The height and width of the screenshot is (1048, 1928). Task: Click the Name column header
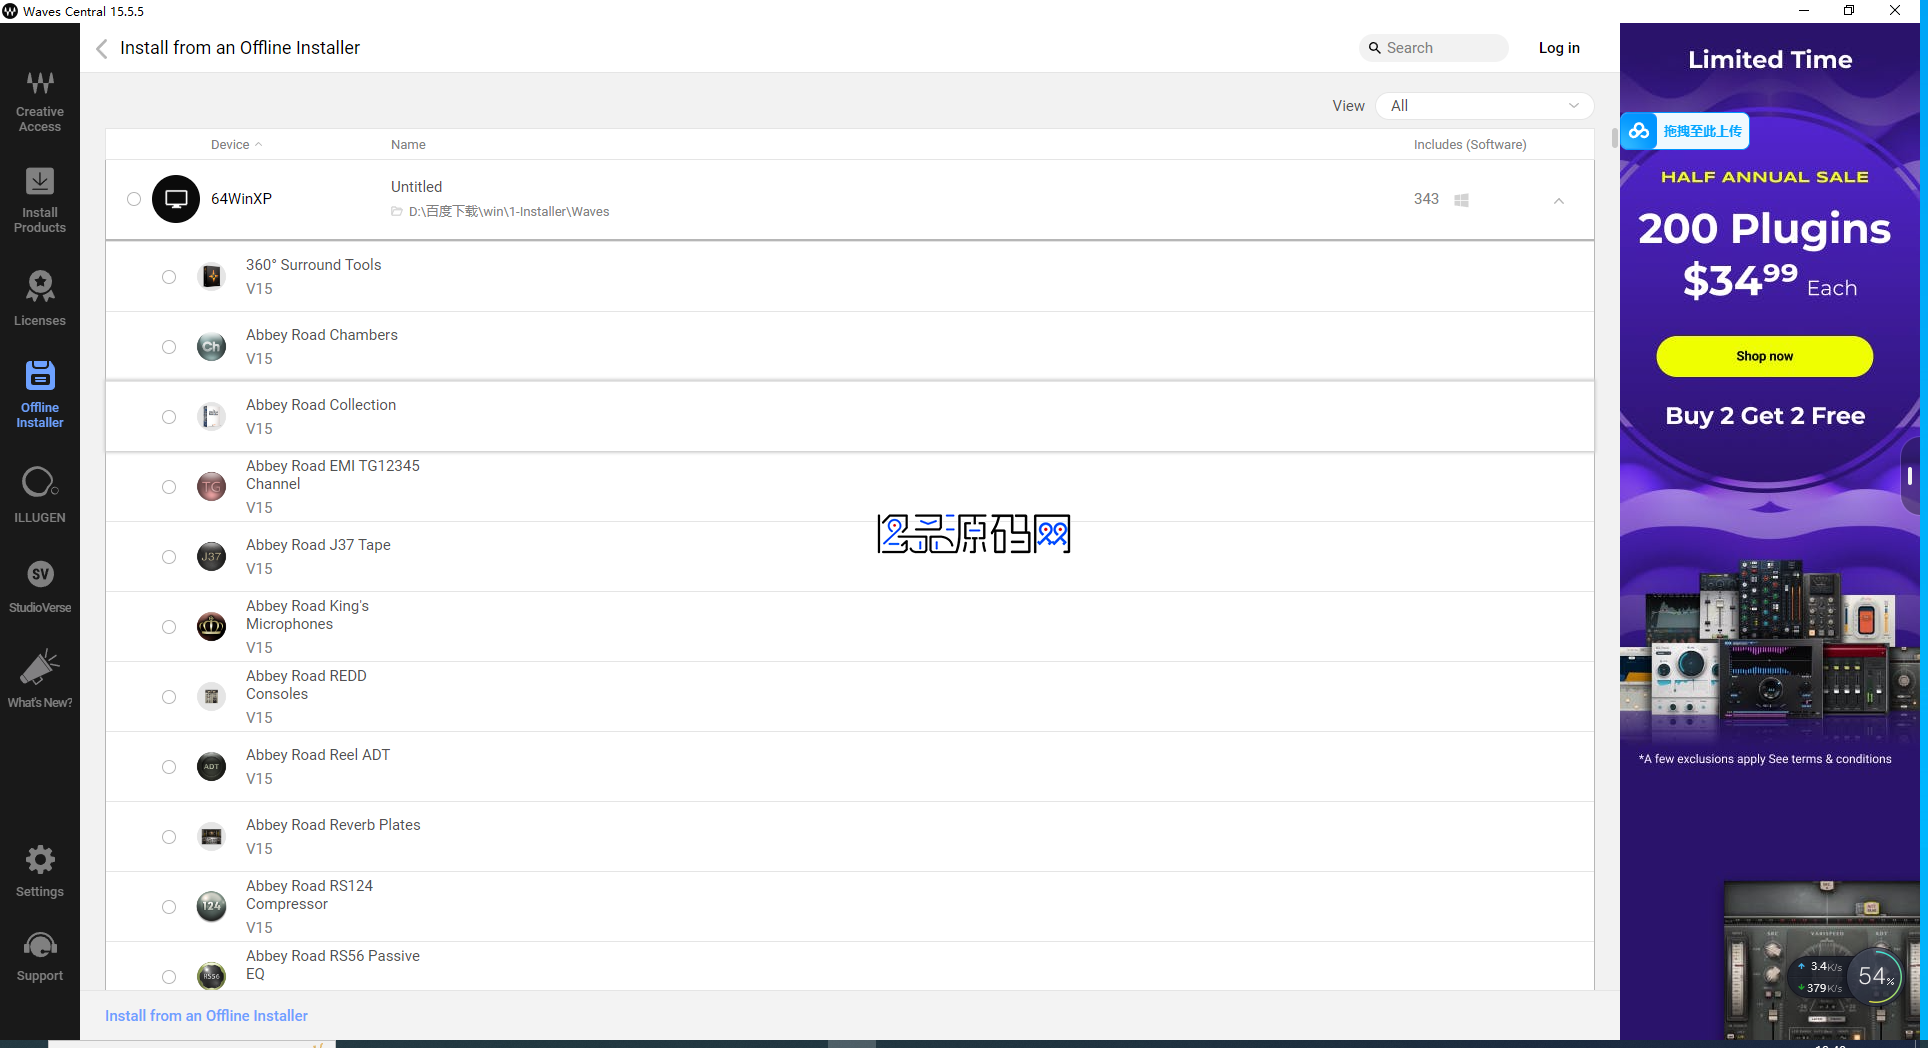tap(408, 145)
